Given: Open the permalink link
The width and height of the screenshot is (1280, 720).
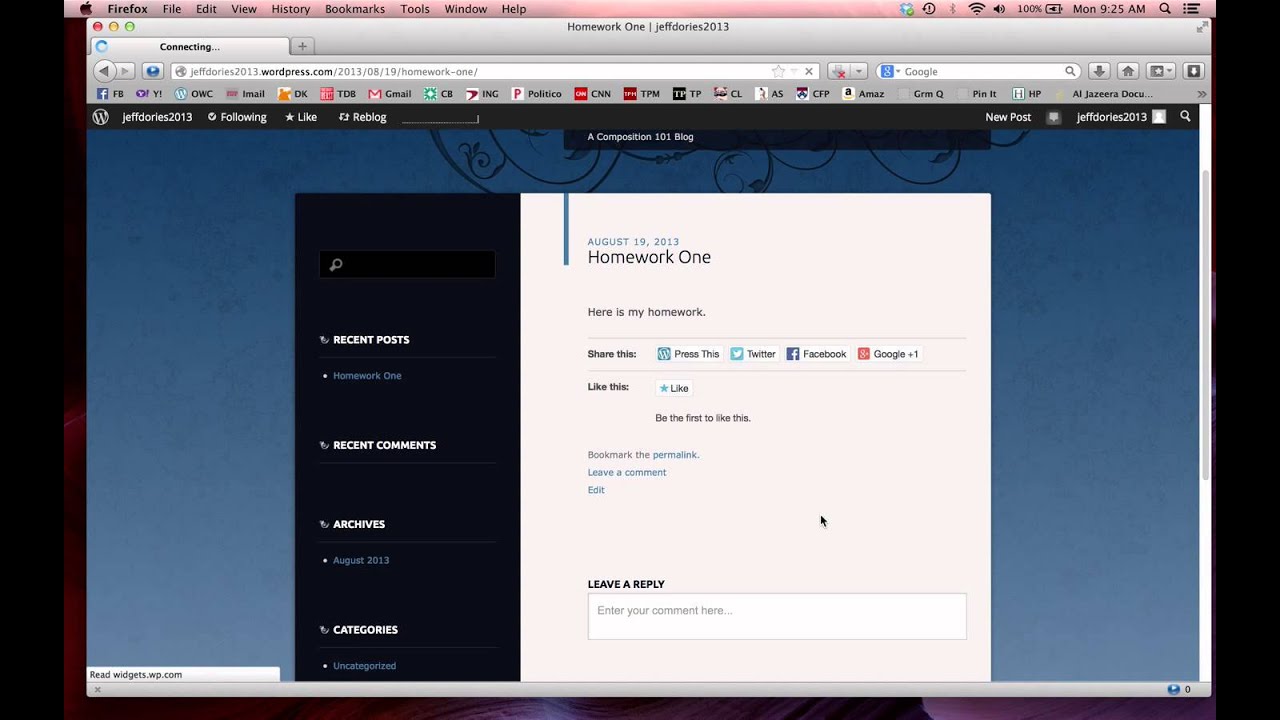Looking at the screenshot, I should point(675,455).
